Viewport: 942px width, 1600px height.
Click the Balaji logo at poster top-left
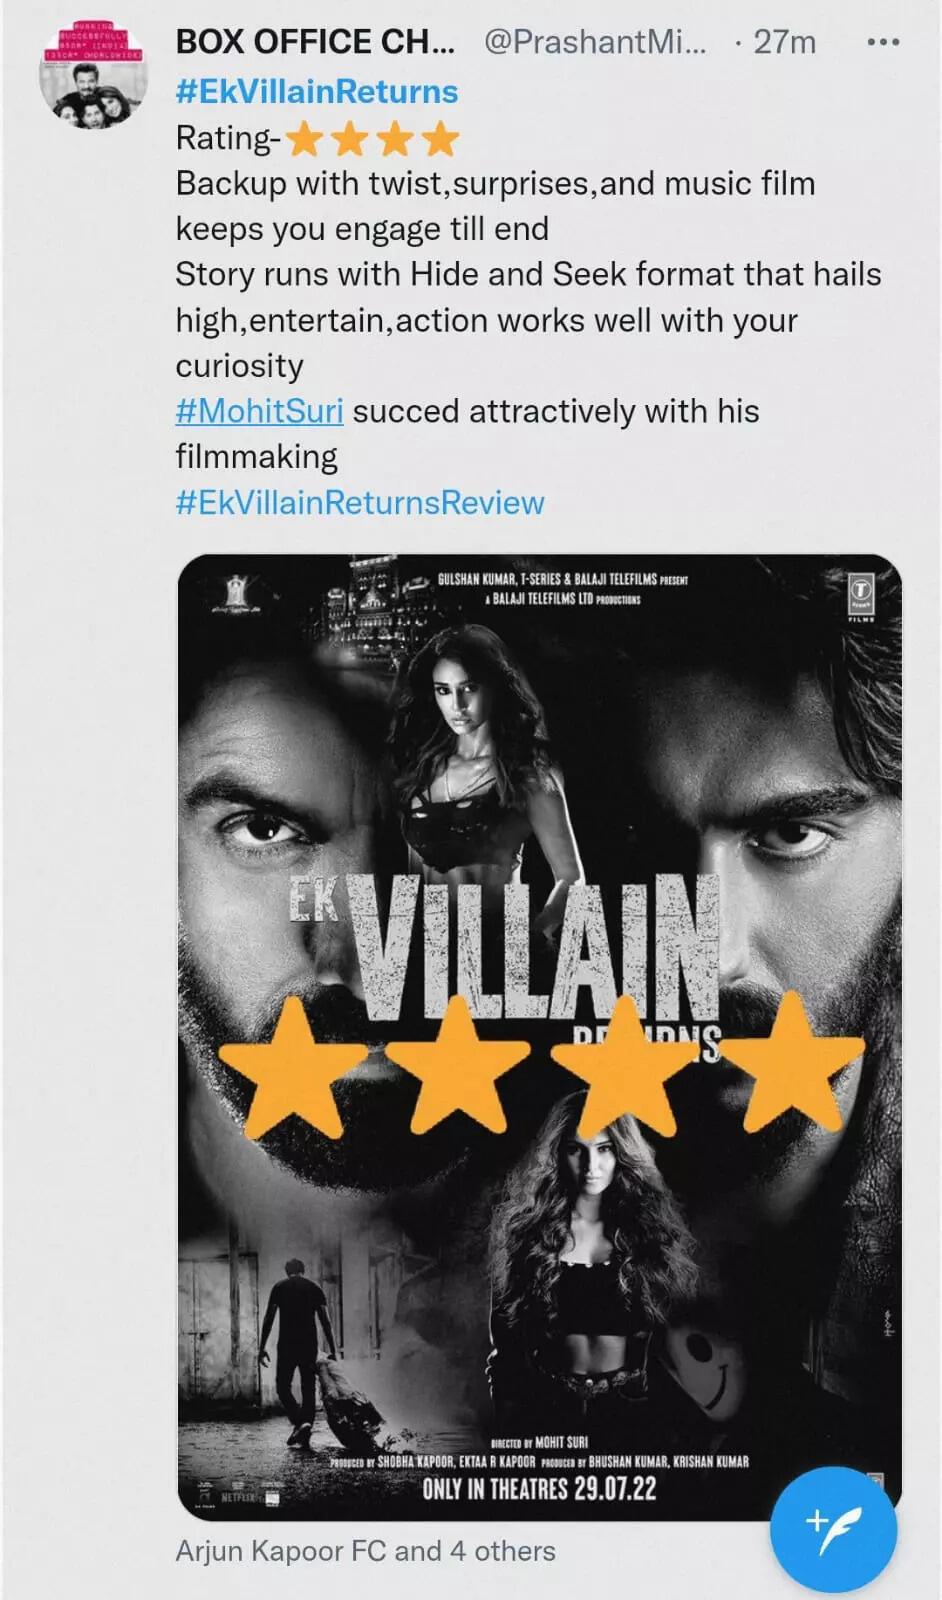tap(236, 594)
